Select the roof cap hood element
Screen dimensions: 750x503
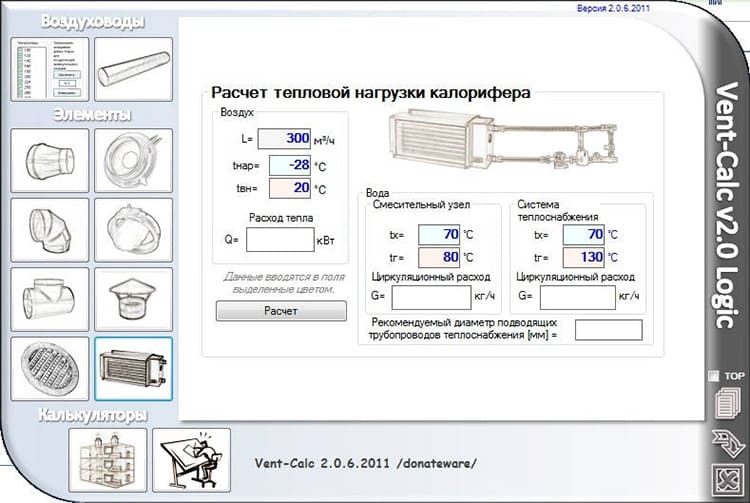click(133, 299)
